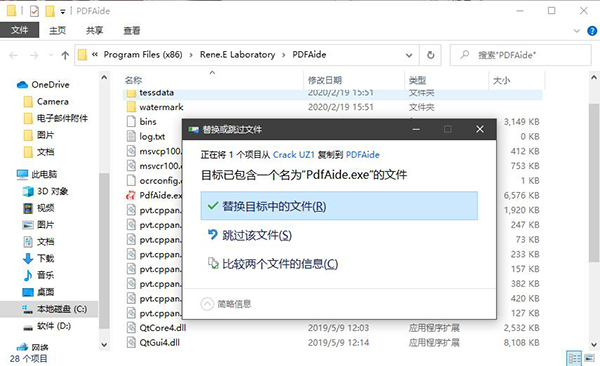Expand the brief info chevron in dialog
This screenshot has width=600, height=366.
point(207,304)
